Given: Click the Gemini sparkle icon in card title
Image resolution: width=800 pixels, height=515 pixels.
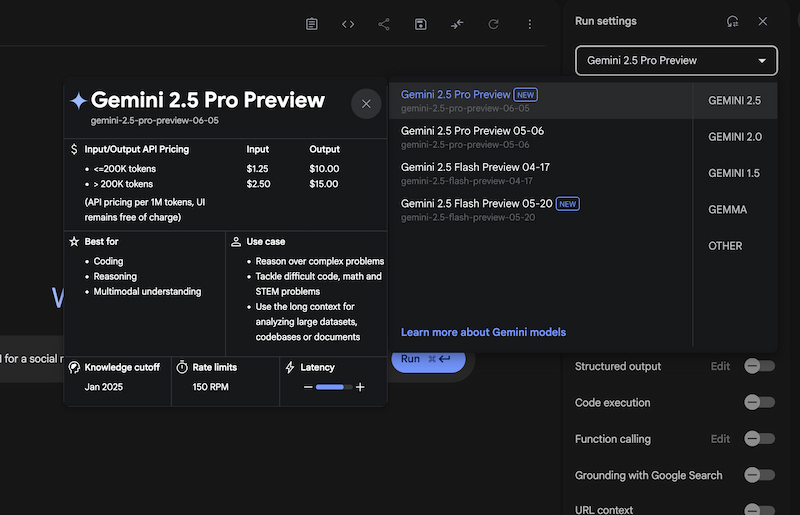Looking at the screenshot, I should [79, 101].
